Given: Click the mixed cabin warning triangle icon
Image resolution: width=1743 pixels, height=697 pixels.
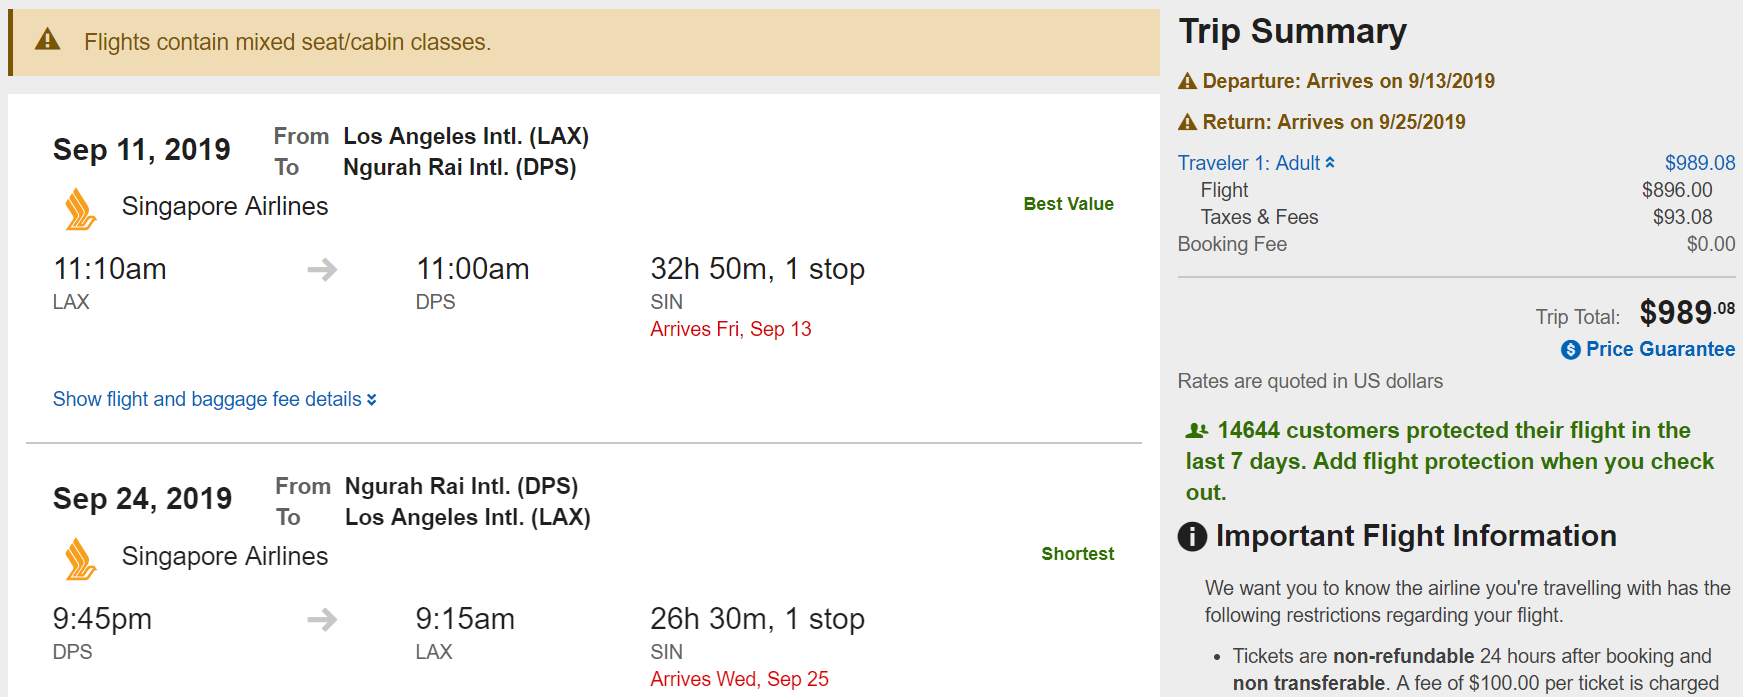Looking at the screenshot, I should coord(47,40).
